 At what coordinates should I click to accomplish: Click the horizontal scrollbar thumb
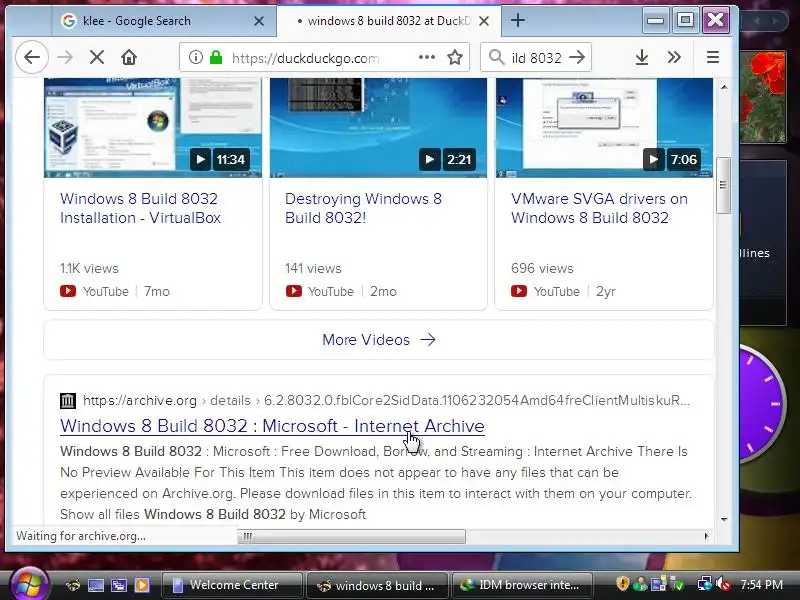coord(352,536)
